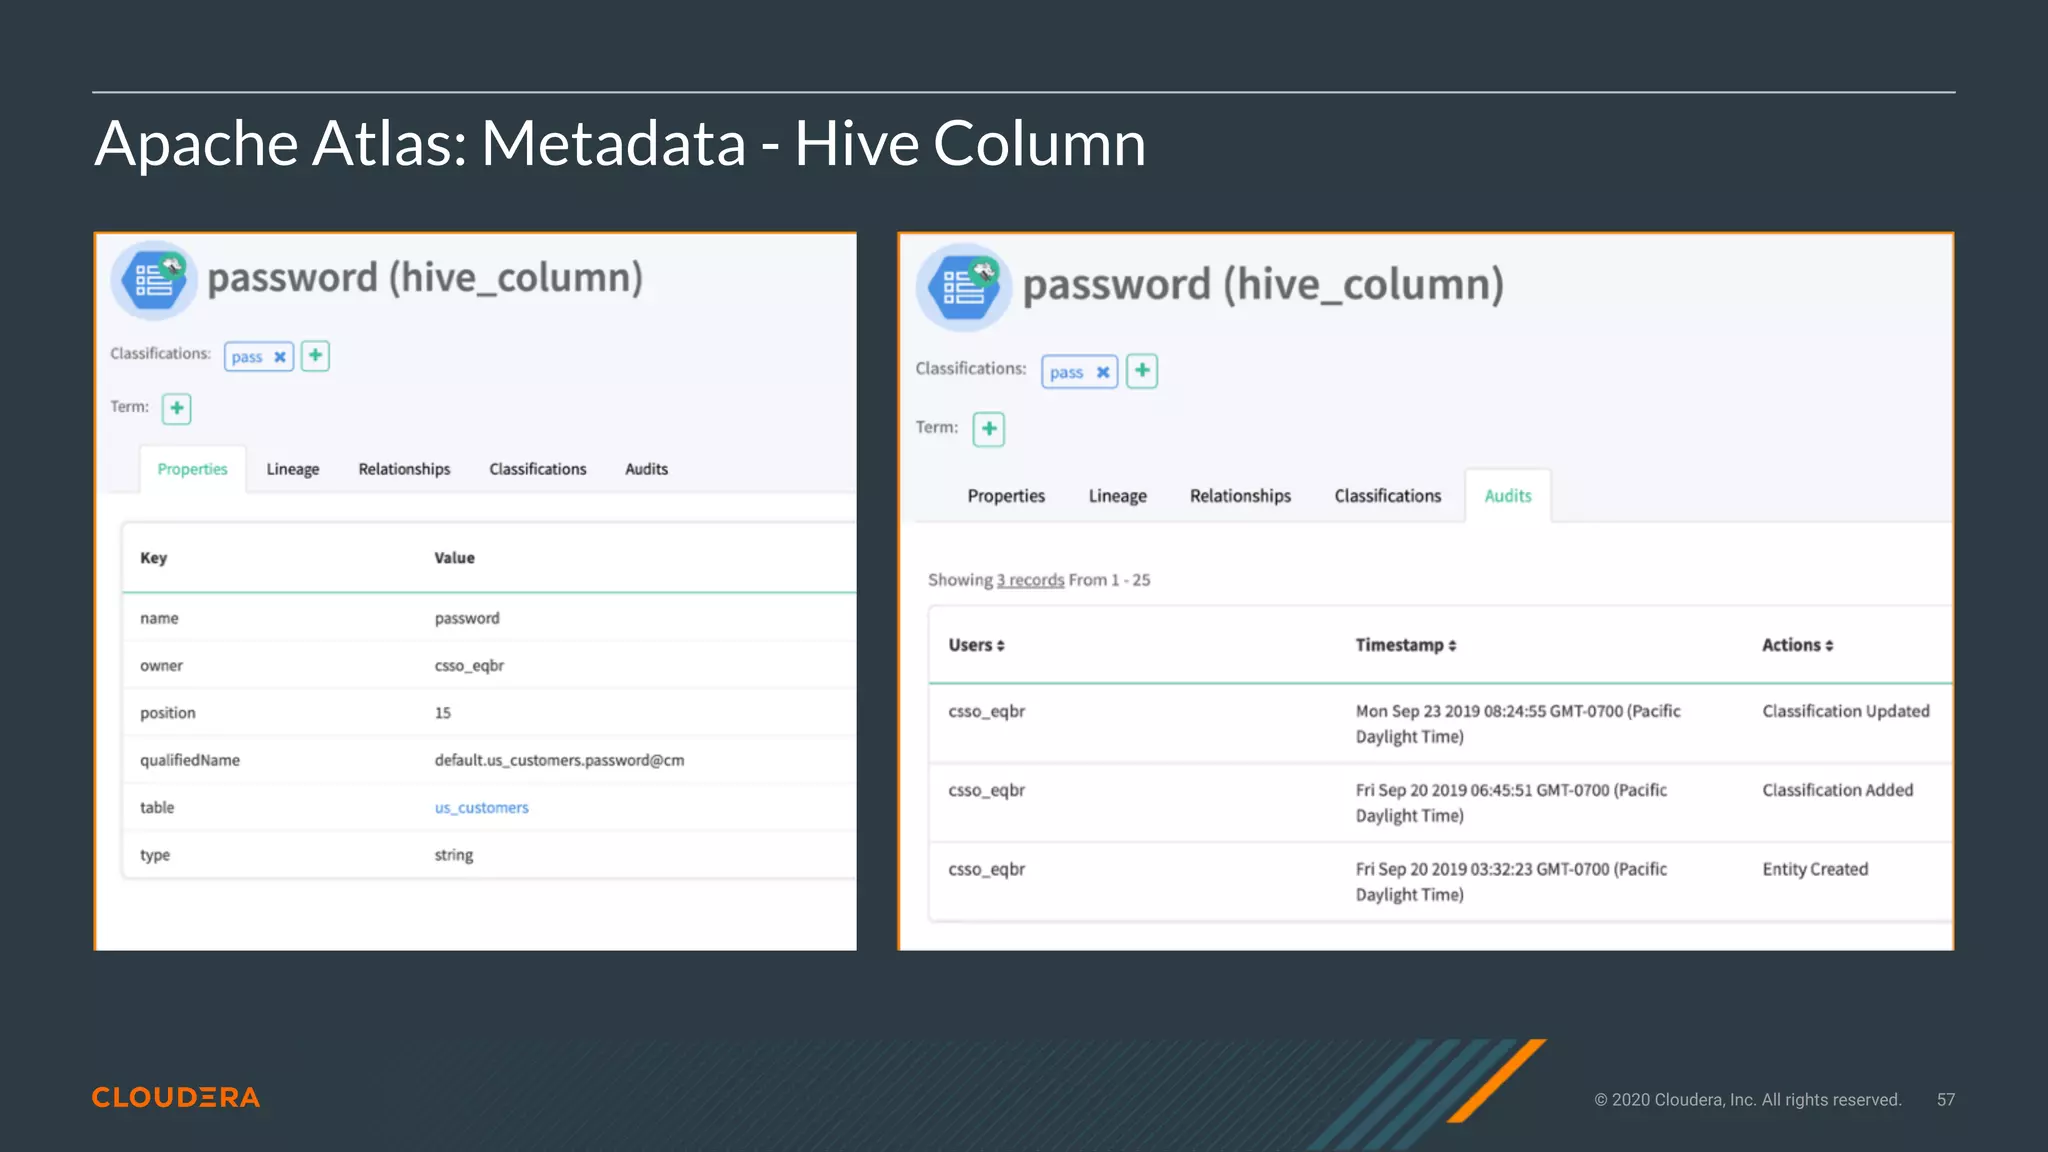Select the active Audits tab in right panel

[x=1508, y=496]
